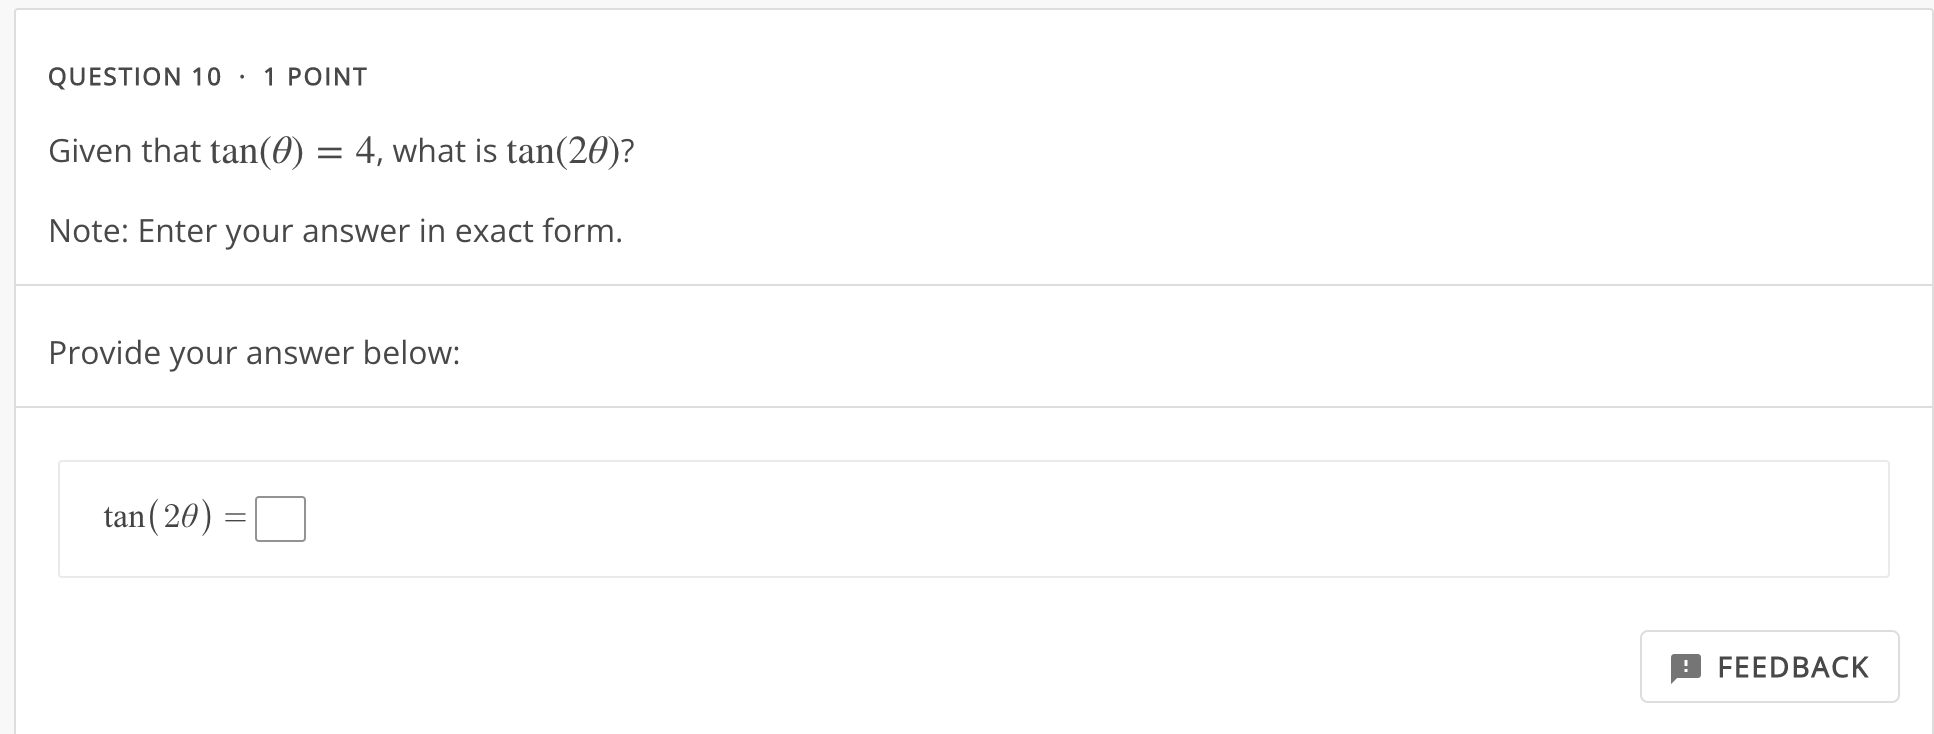
Task: Click the 'QUESTION 10' heading label
Action: click(x=134, y=76)
